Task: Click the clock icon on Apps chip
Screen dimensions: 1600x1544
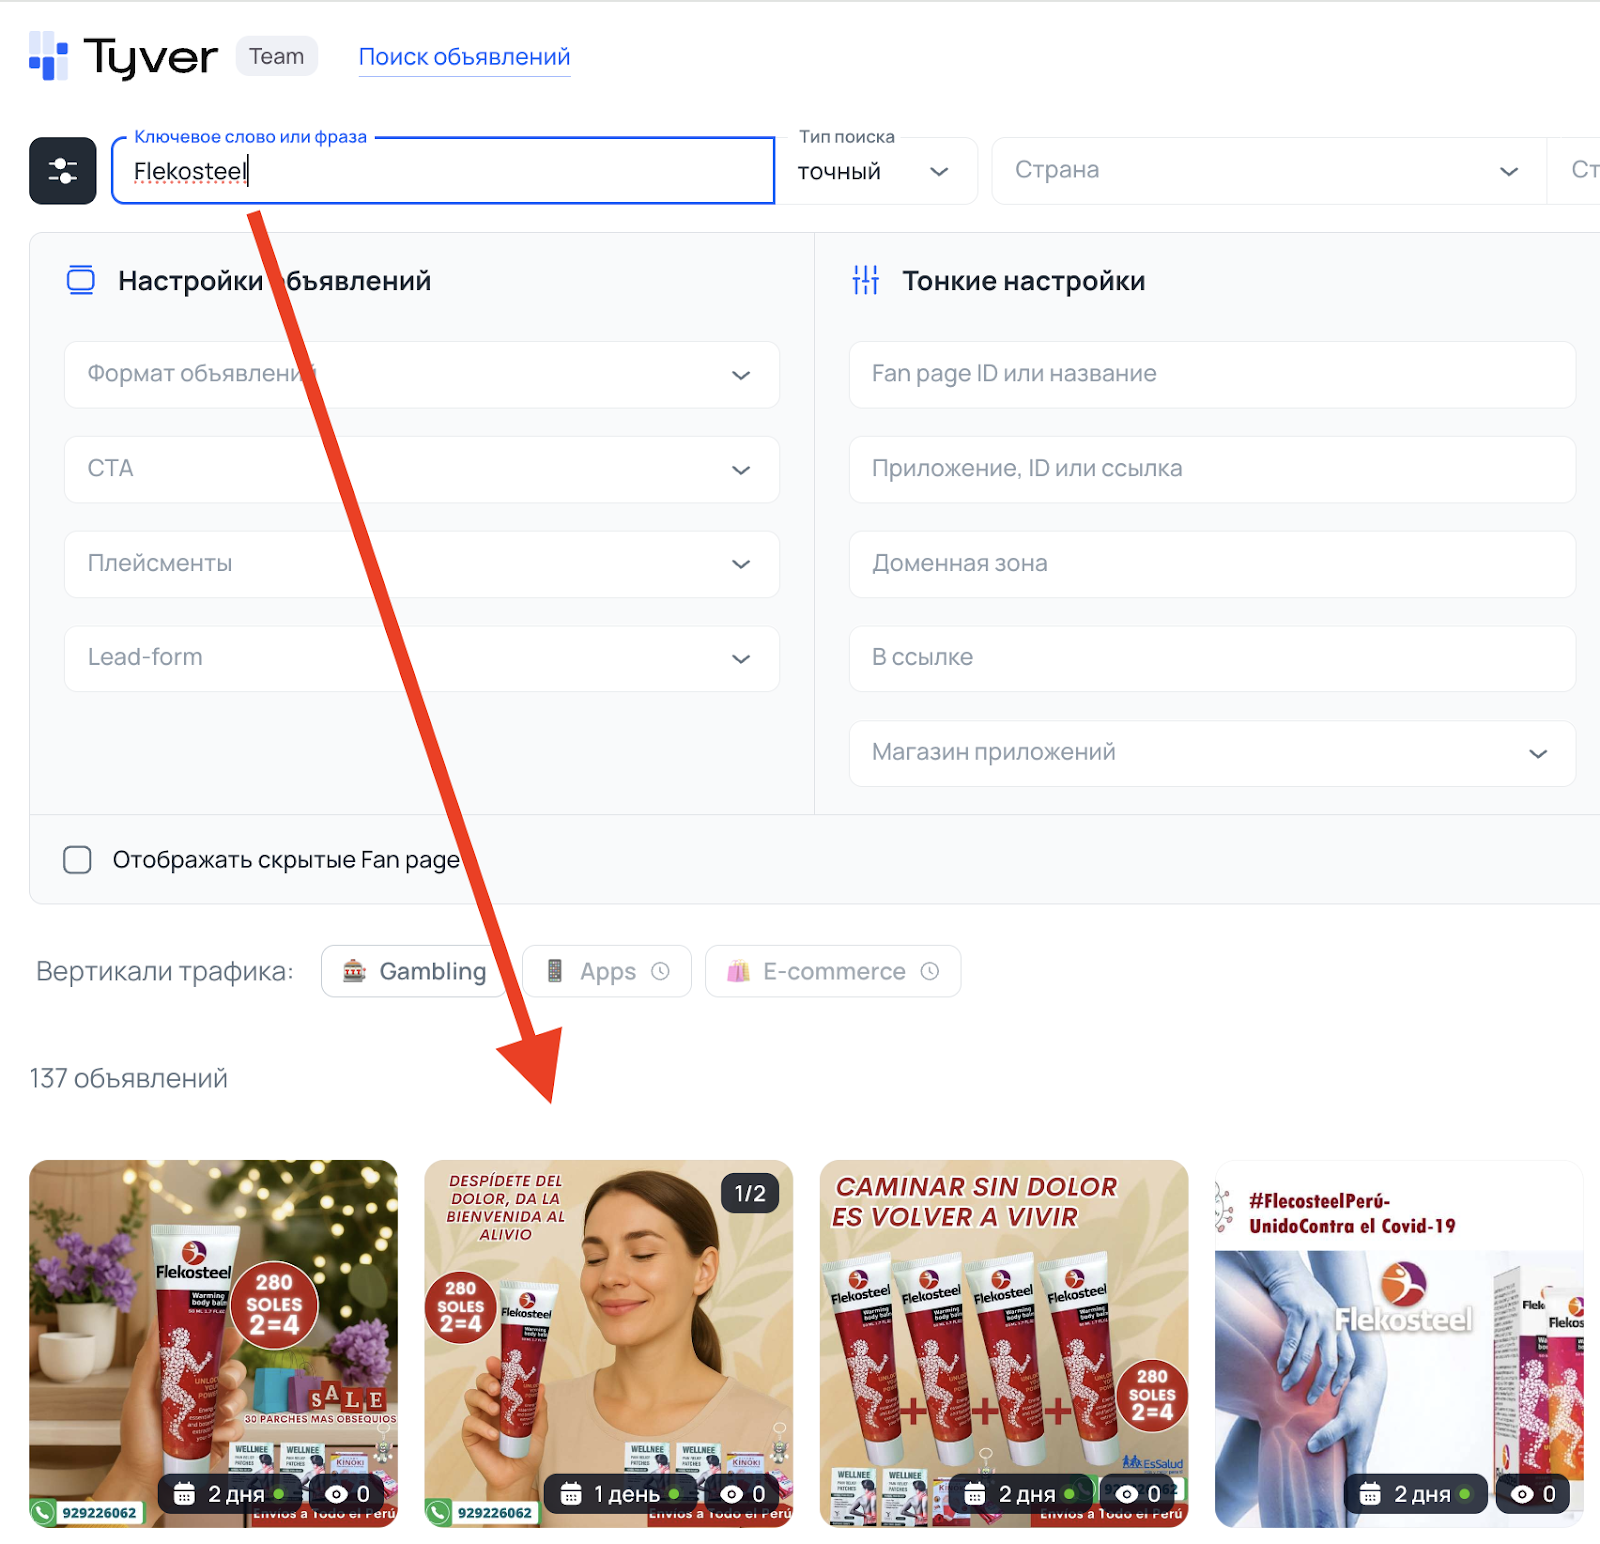Action: point(660,971)
